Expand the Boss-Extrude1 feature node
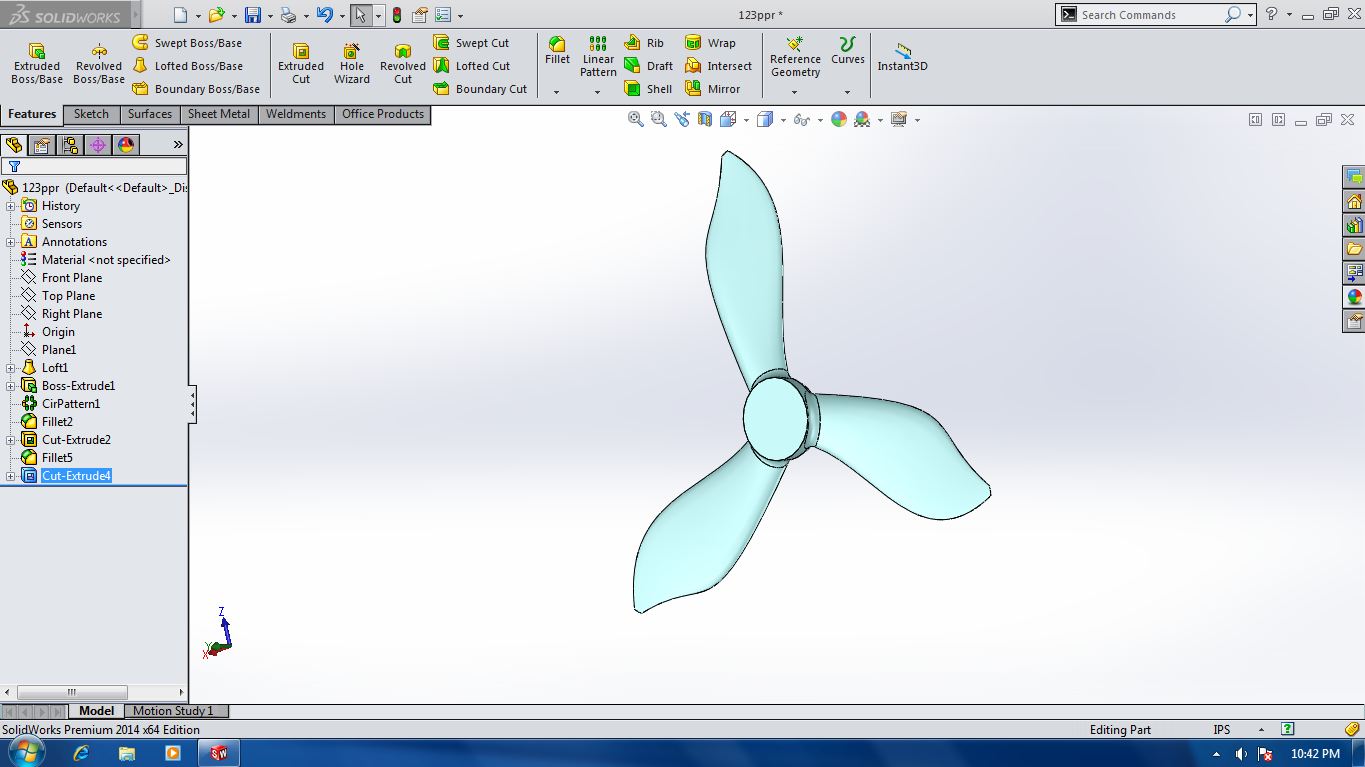The image size is (1365, 767). pos(11,386)
